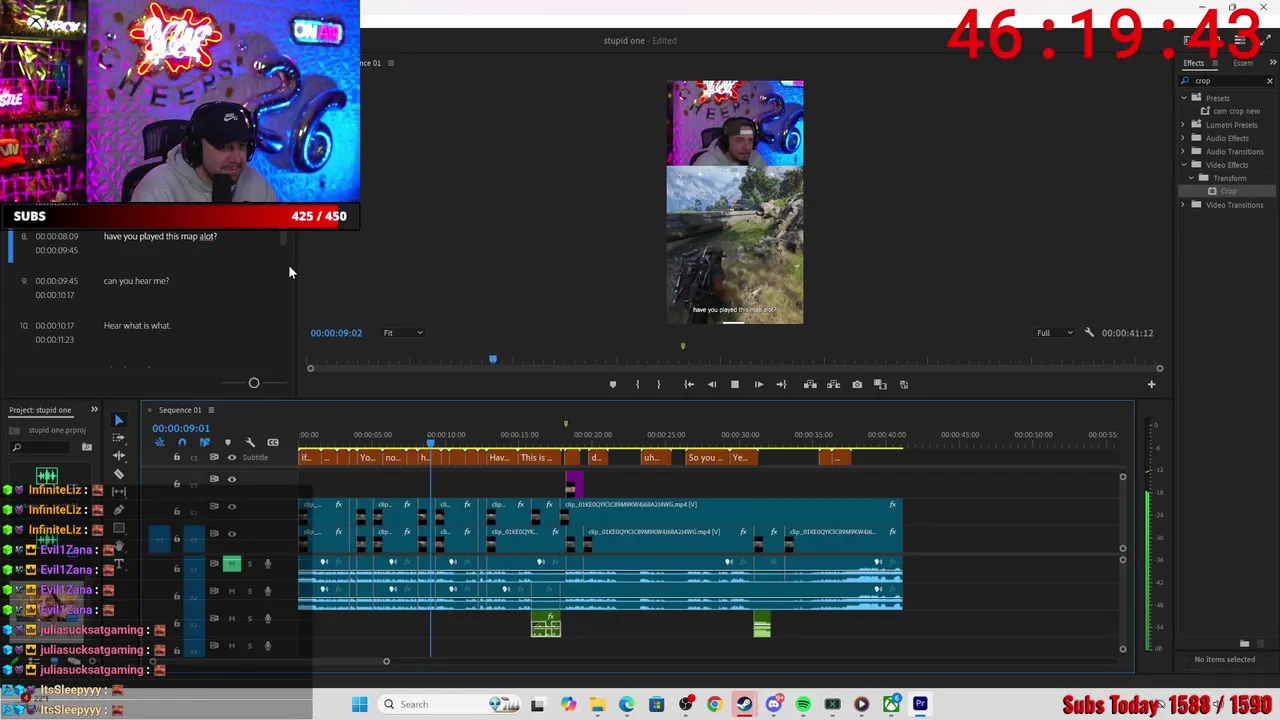Screen dimensions: 1280x720
Task: Open the Full playback resolution dropdown
Action: (1054, 333)
